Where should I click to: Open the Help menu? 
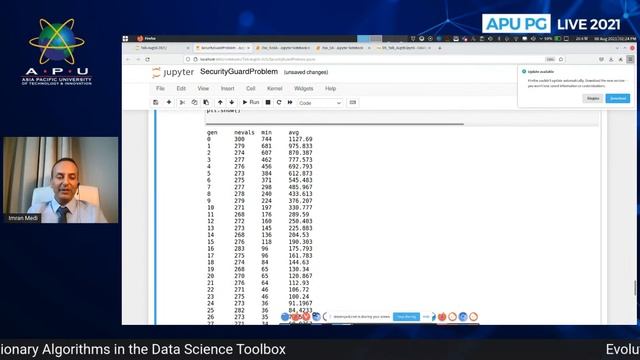click(x=330, y=89)
